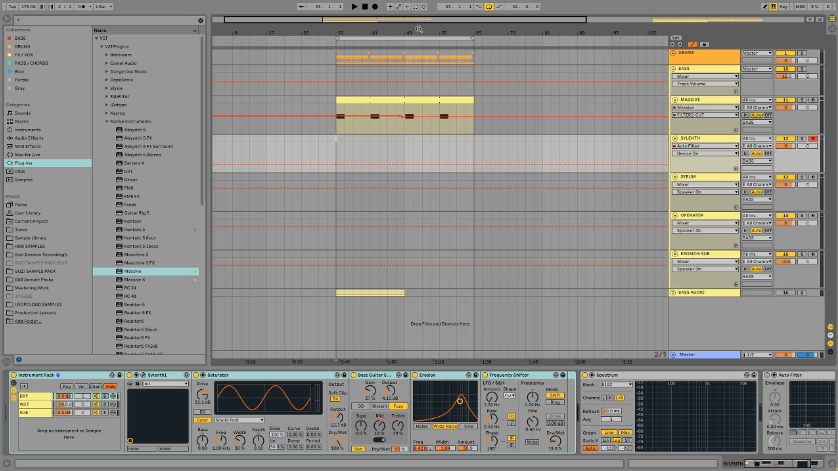The height and width of the screenshot is (471, 838).
Task: Click the Tap tempo button
Action: point(12,6)
